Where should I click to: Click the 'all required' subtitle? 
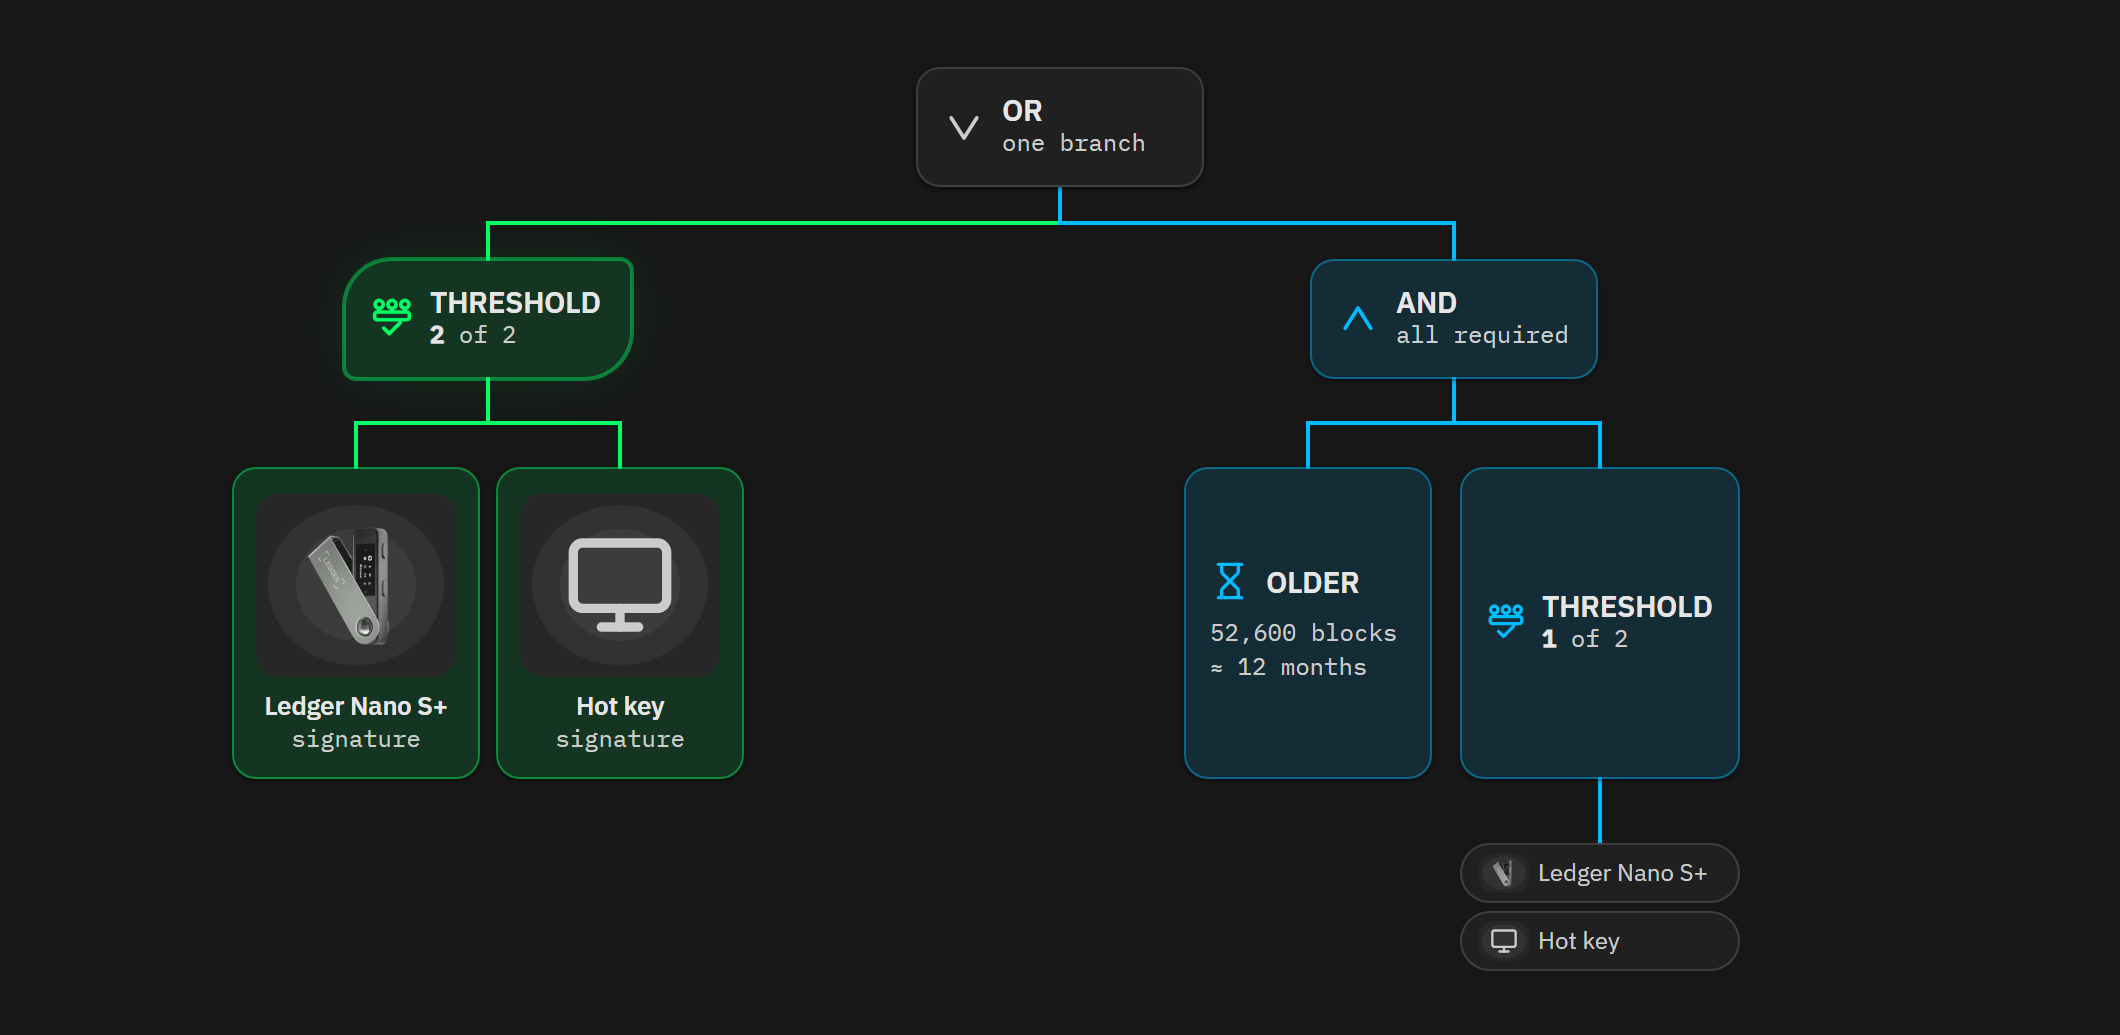point(1482,335)
